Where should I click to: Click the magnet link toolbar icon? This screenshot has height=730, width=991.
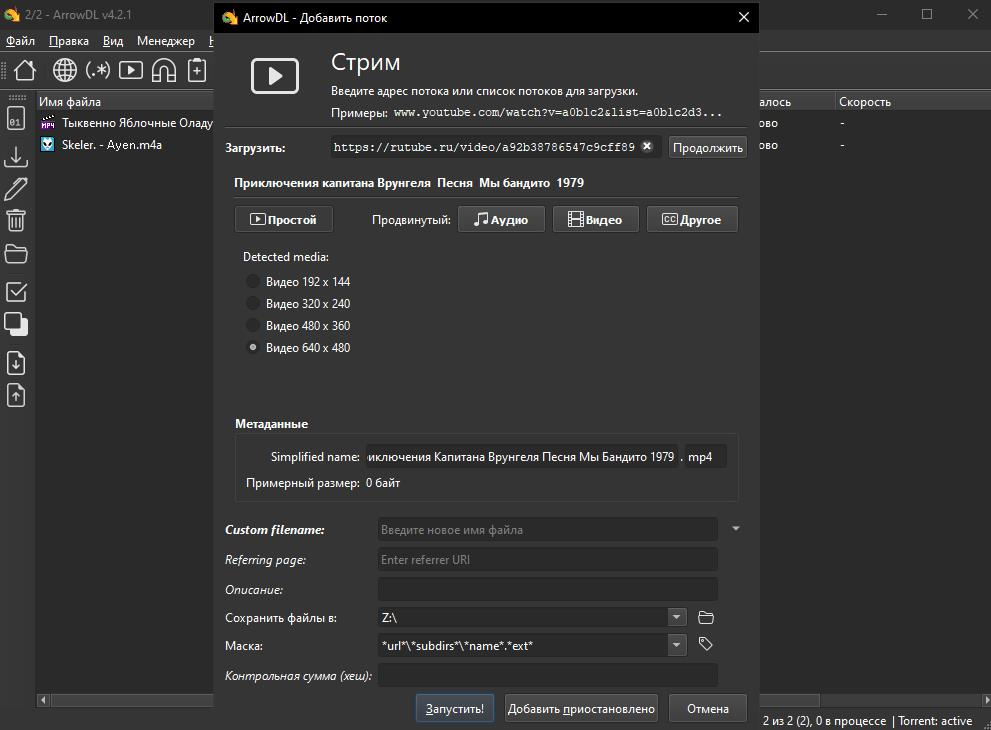pos(163,70)
